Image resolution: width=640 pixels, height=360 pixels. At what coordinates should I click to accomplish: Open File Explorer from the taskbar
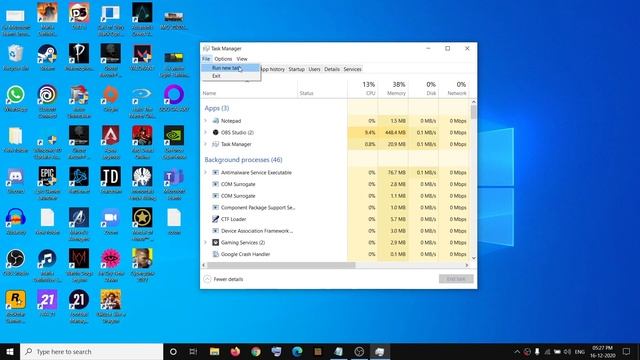click(214, 351)
